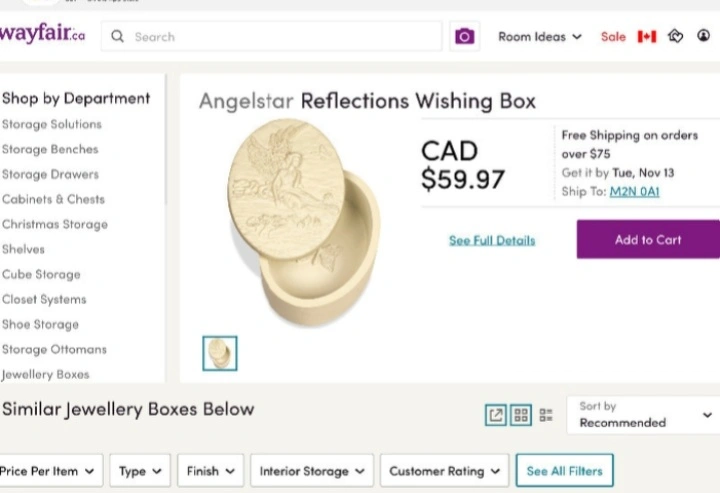Expand the Room Ideas menu
The image size is (720, 493).
point(540,37)
